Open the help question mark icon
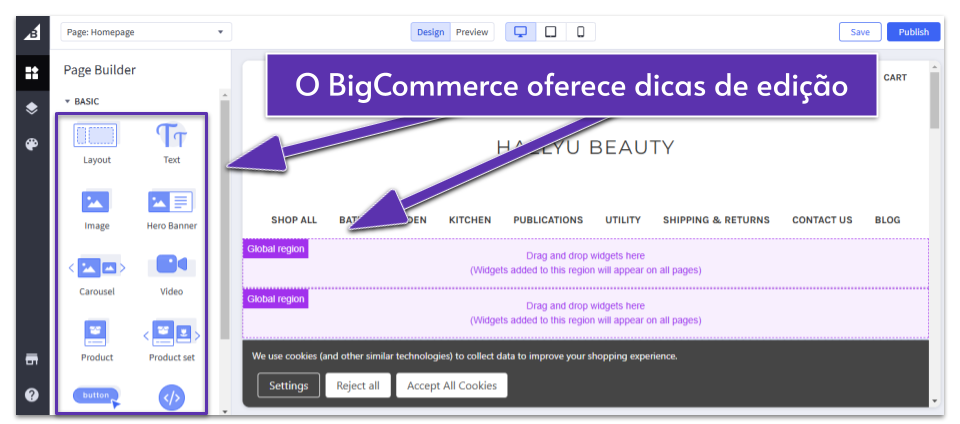 point(32,395)
